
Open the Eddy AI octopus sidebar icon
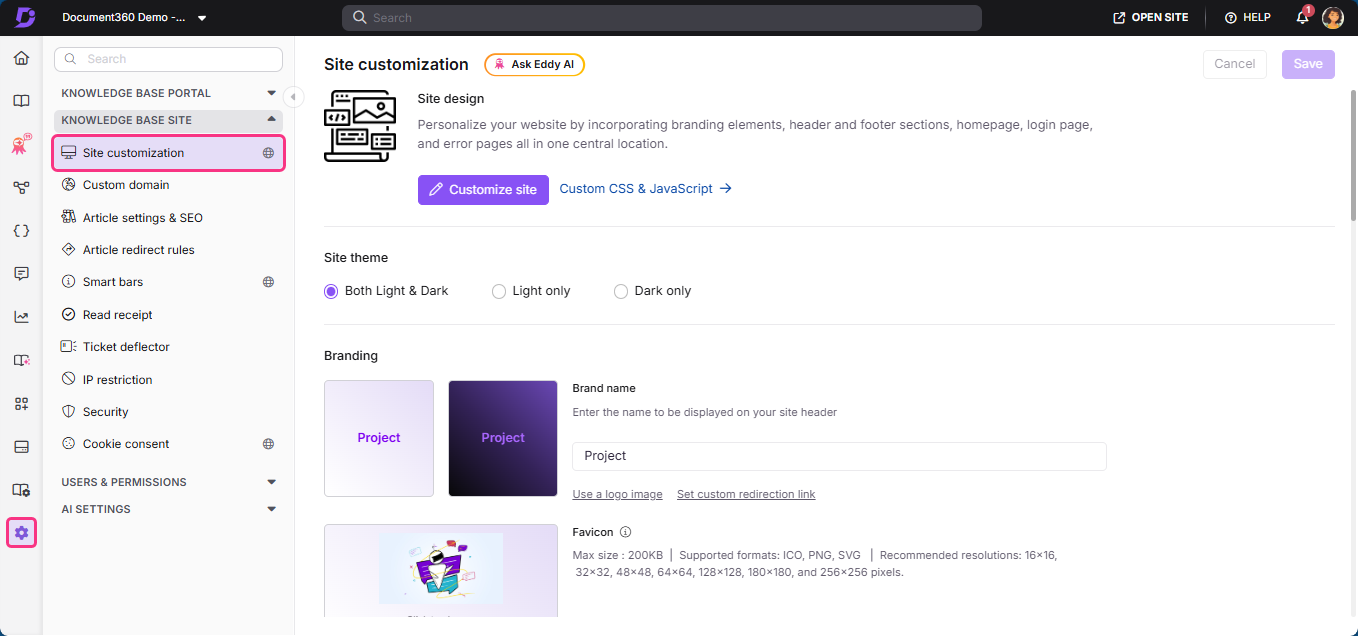[x=21, y=145]
